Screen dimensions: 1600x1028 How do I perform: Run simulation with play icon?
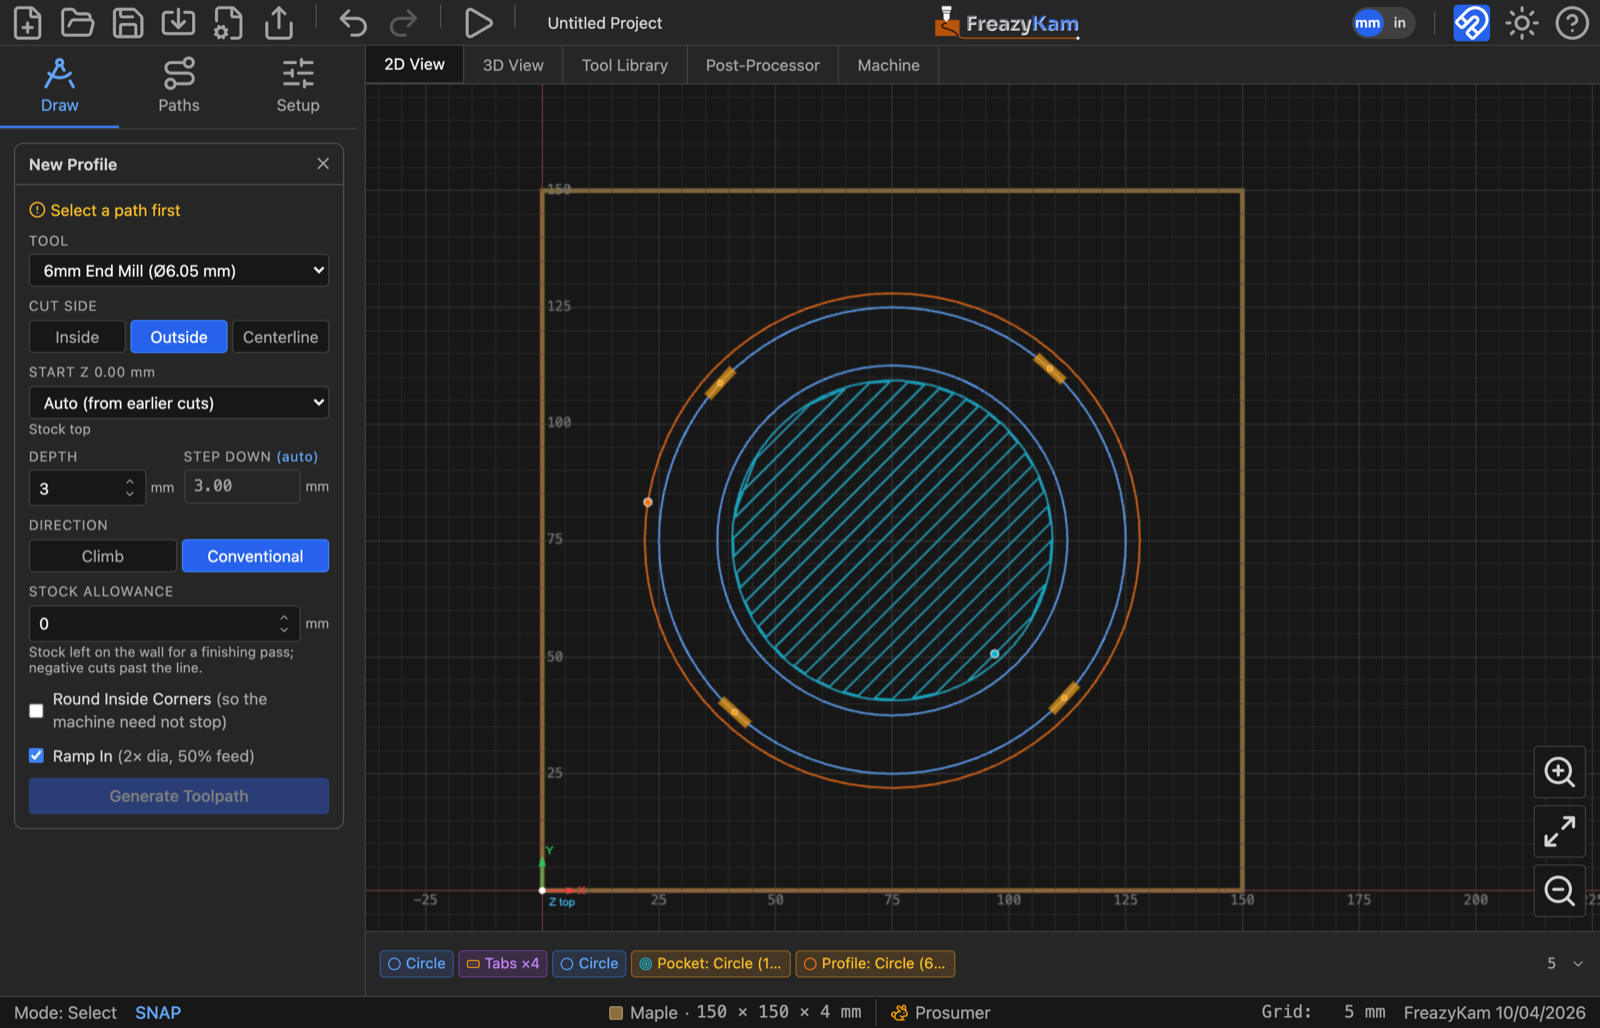(x=478, y=23)
